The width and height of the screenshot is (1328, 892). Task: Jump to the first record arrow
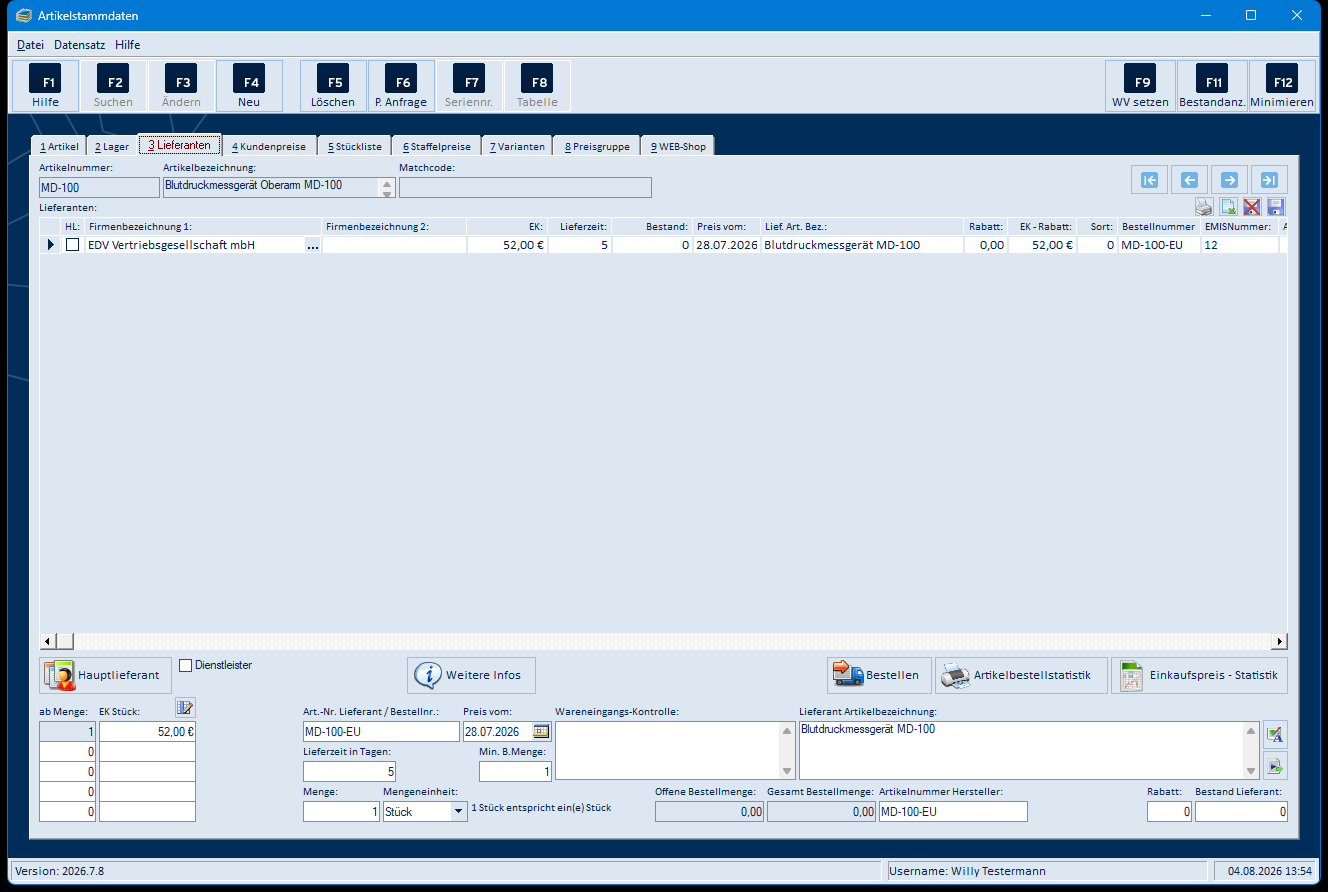click(x=1149, y=180)
